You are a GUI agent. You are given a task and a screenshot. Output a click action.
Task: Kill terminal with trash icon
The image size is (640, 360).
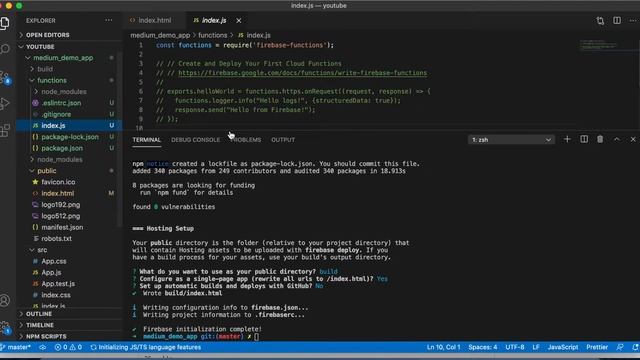[600, 140]
